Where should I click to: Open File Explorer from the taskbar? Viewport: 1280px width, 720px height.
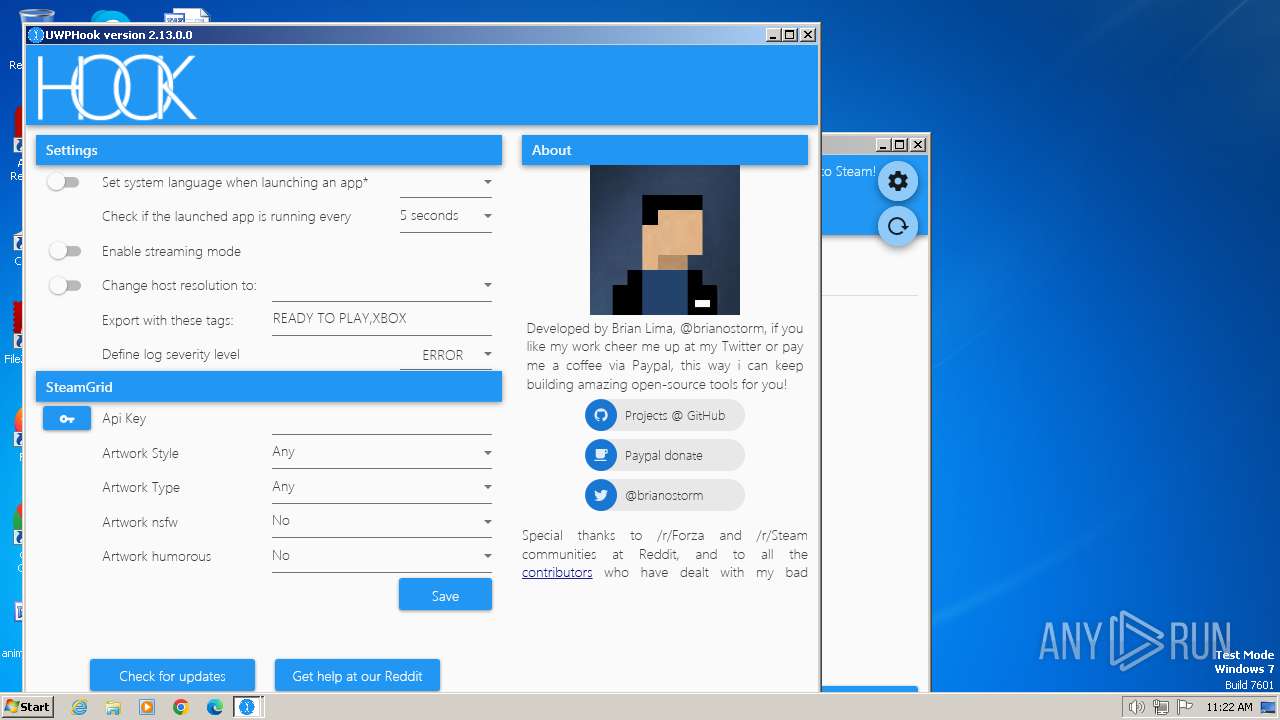pyautogui.click(x=113, y=707)
